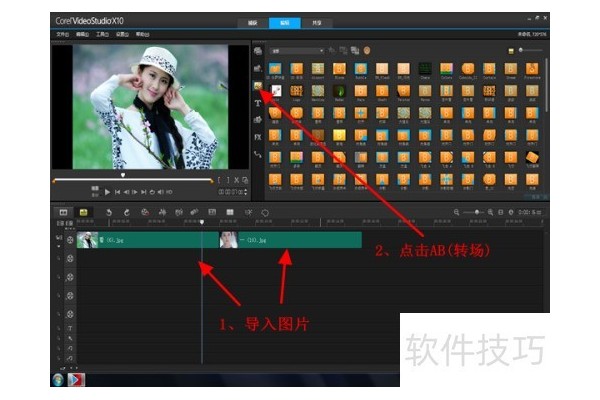Open the Motion Tracking tool
600x400 pixels.
pyautogui.click(x=194, y=212)
